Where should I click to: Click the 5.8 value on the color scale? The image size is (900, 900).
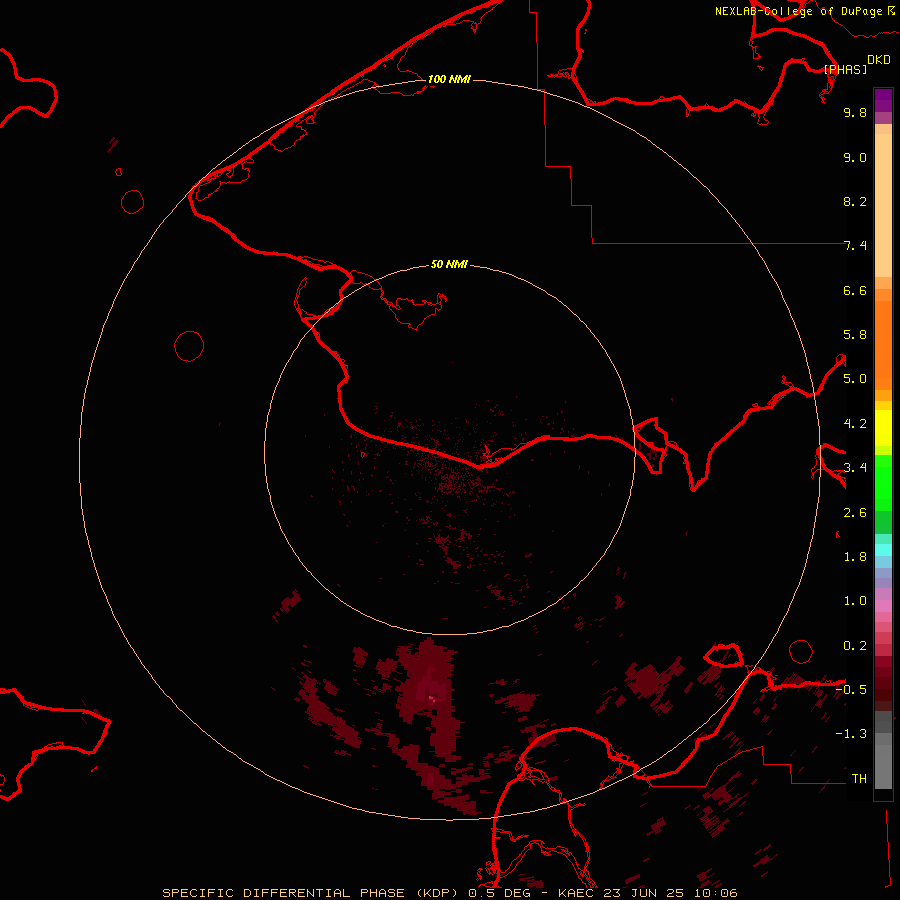click(x=855, y=335)
